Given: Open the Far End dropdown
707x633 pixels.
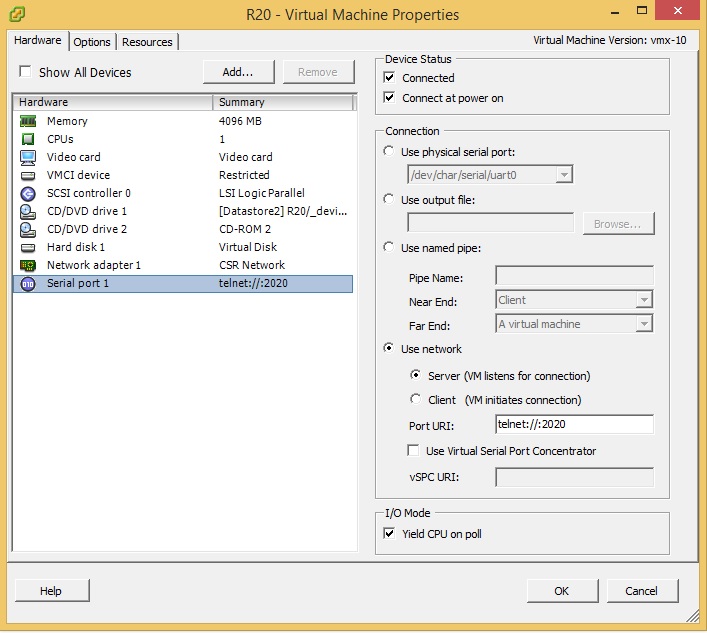Looking at the screenshot, I should (x=644, y=324).
